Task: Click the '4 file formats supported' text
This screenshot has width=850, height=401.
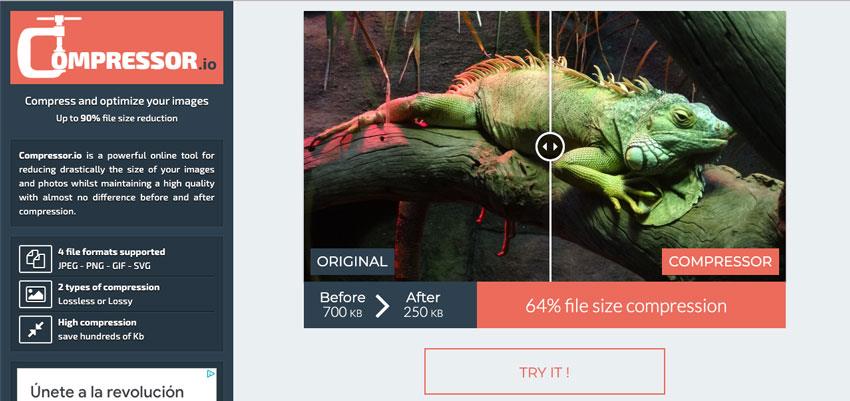Action: tap(112, 252)
